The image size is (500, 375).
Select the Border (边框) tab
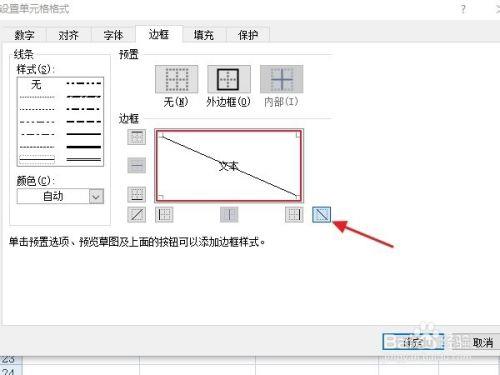tap(159, 34)
